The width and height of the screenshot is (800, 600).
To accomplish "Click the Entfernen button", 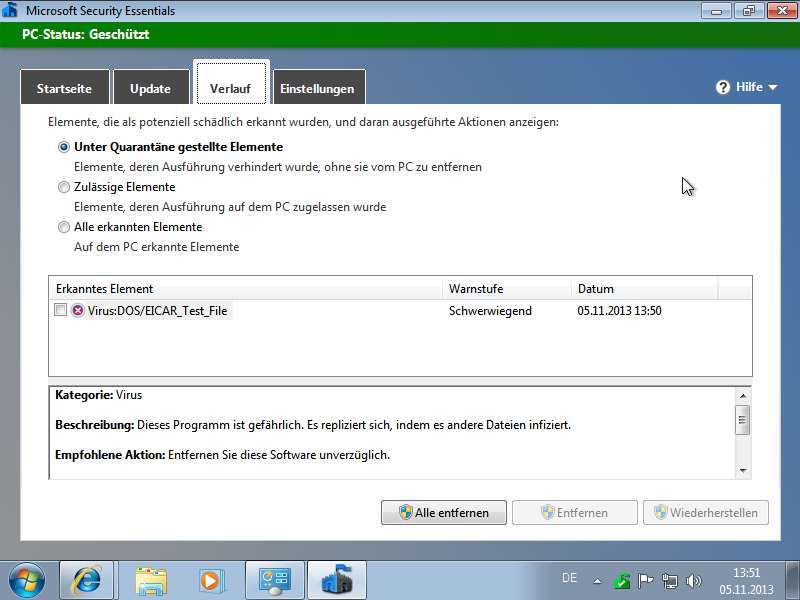I will pyautogui.click(x=575, y=512).
